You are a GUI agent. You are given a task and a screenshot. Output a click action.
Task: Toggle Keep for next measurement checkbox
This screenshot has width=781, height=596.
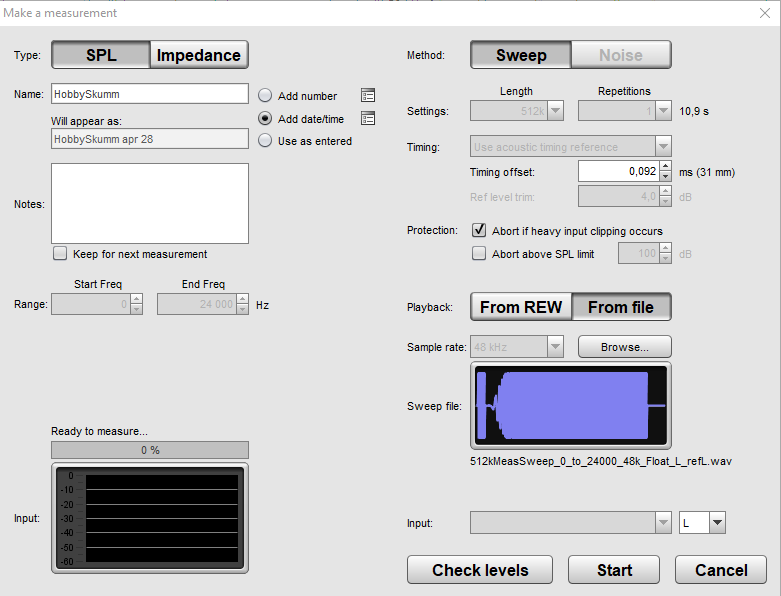pos(60,253)
